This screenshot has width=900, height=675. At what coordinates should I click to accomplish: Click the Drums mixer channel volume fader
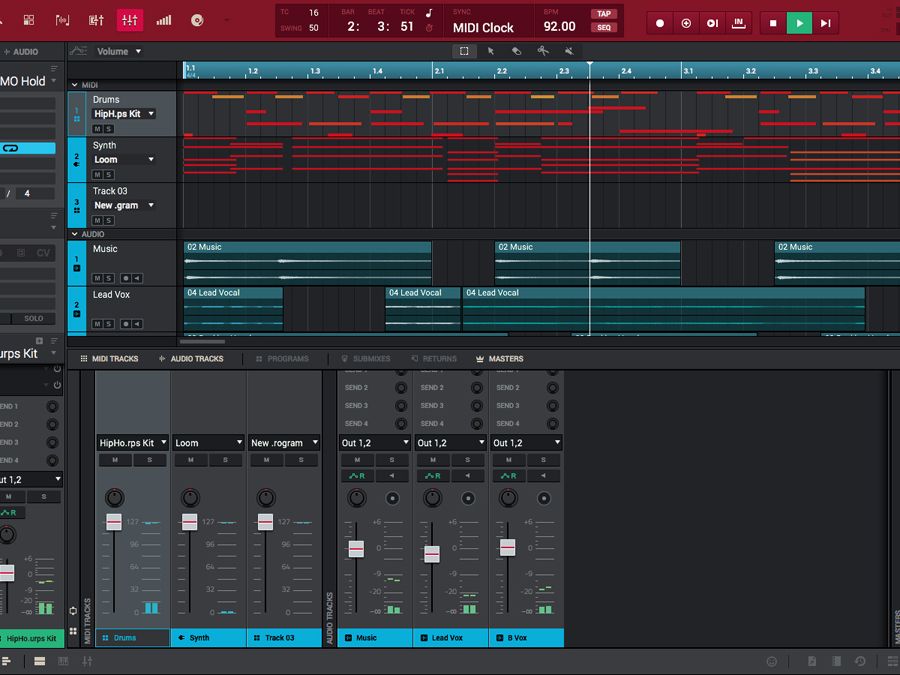click(x=114, y=522)
